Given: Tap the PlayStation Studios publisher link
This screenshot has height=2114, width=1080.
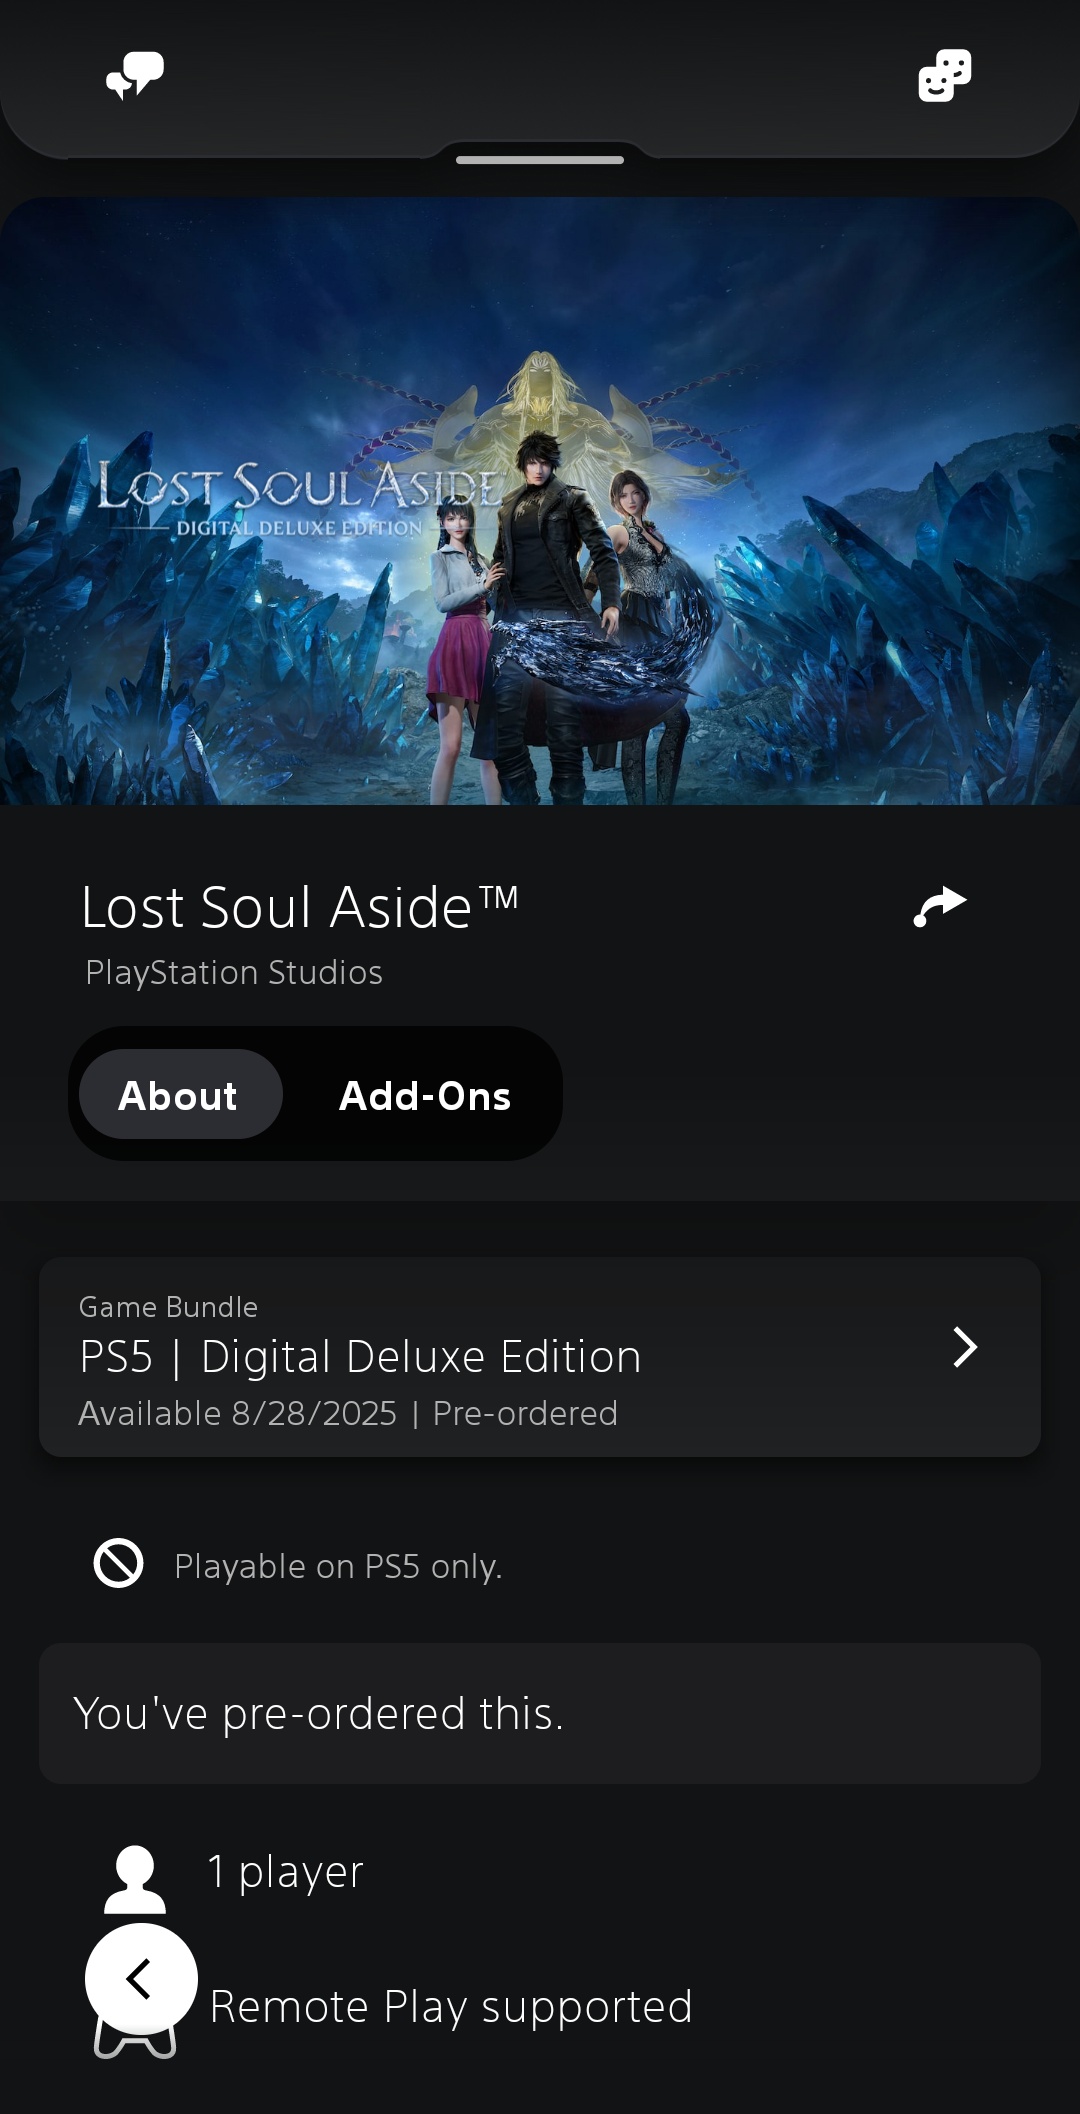Looking at the screenshot, I should click(234, 973).
